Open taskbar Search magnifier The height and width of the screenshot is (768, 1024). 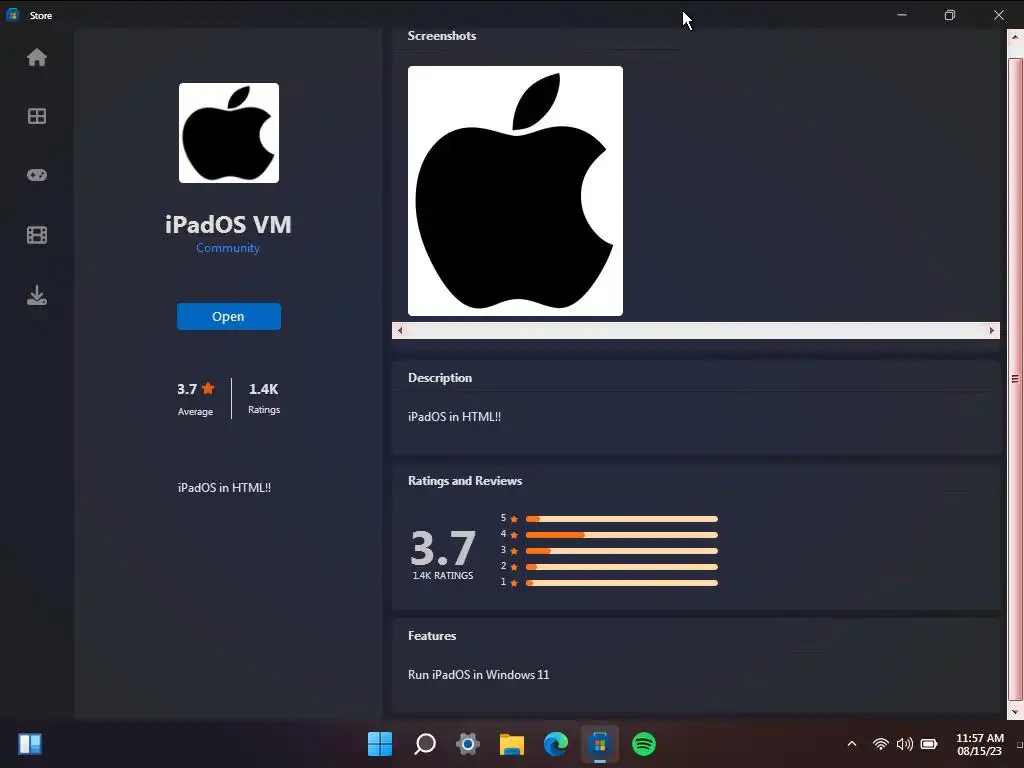pos(424,744)
